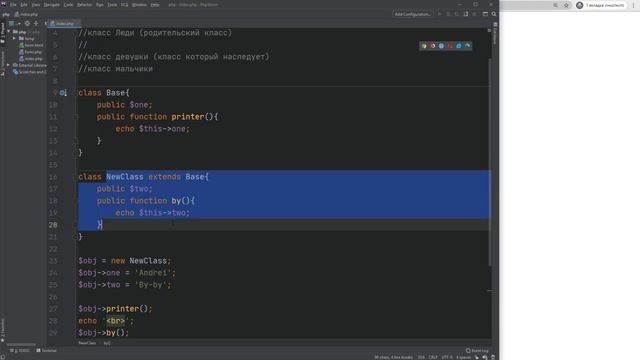Click the editor vertical scrollbar

point(489,162)
